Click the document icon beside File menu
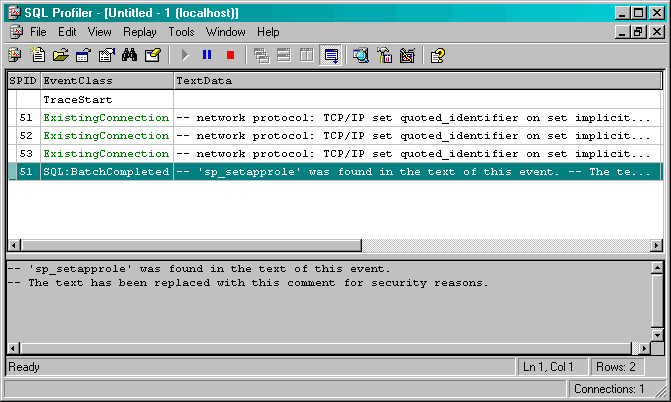This screenshot has width=671, height=402. [x=17, y=32]
